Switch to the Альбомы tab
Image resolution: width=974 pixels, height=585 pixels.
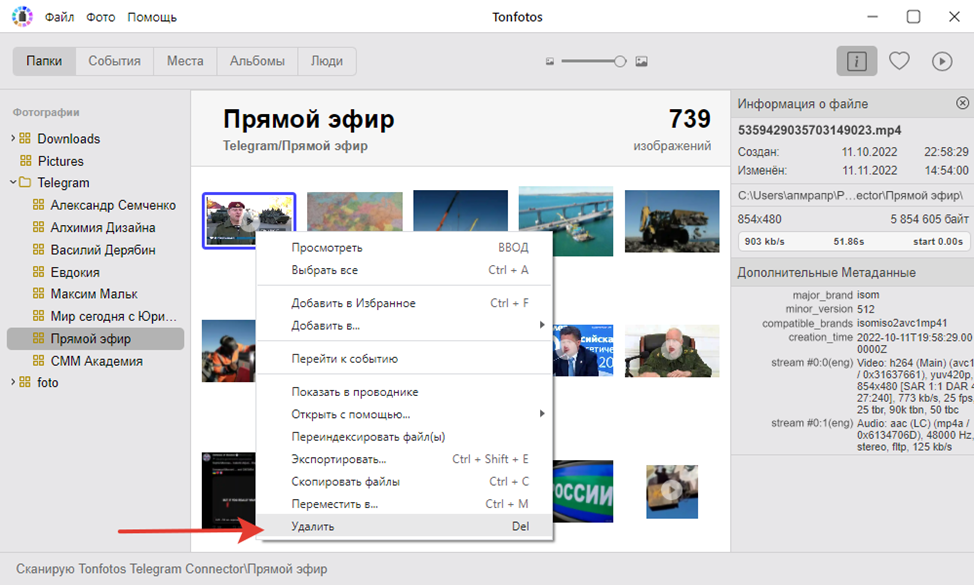pos(257,61)
